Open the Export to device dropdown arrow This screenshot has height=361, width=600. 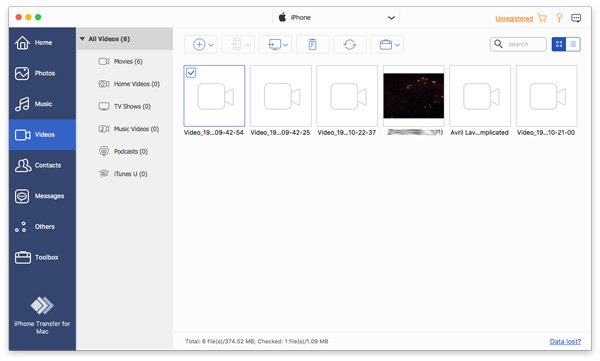tap(248, 45)
